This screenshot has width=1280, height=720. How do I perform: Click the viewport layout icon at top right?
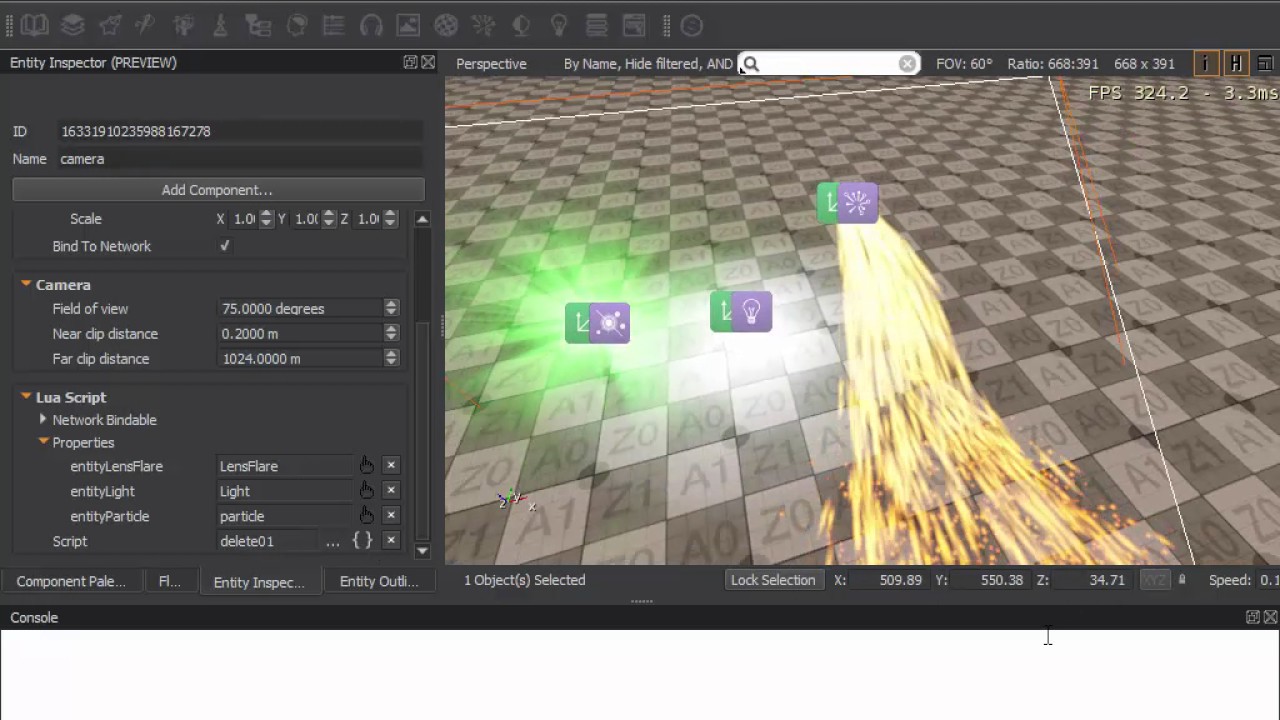(1267, 63)
